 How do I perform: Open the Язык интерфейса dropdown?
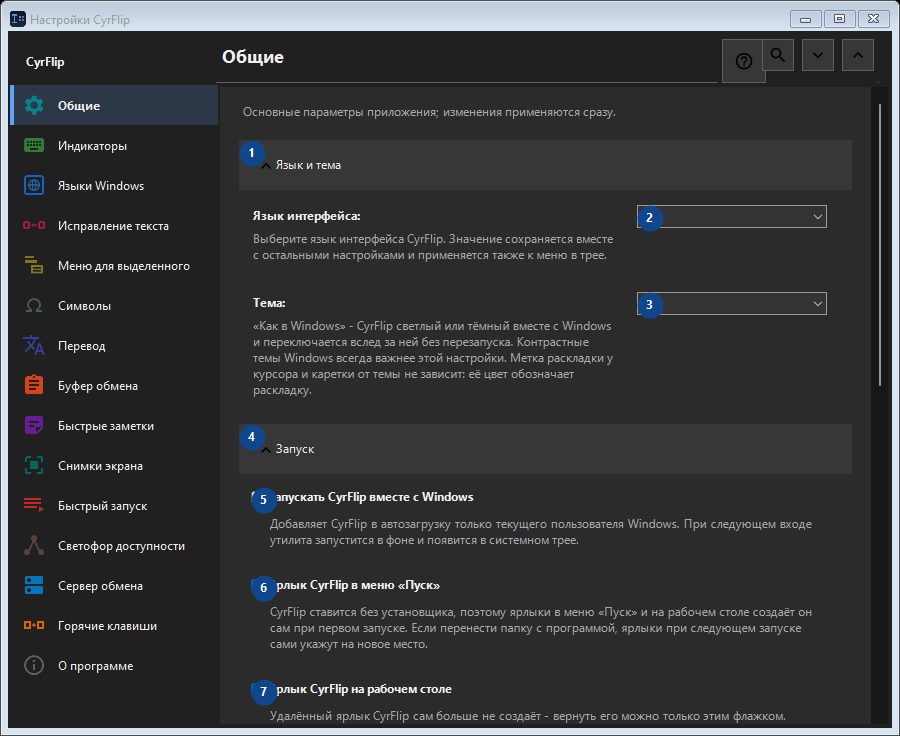pos(732,217)
